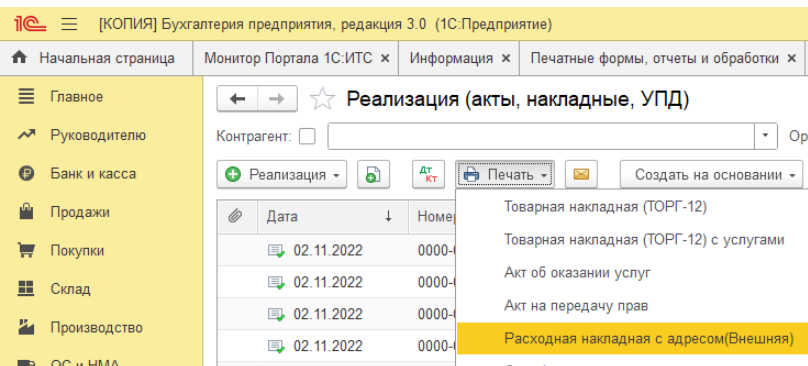Click the Дт/Кт postings icon
808x366 pixels.
428,174
